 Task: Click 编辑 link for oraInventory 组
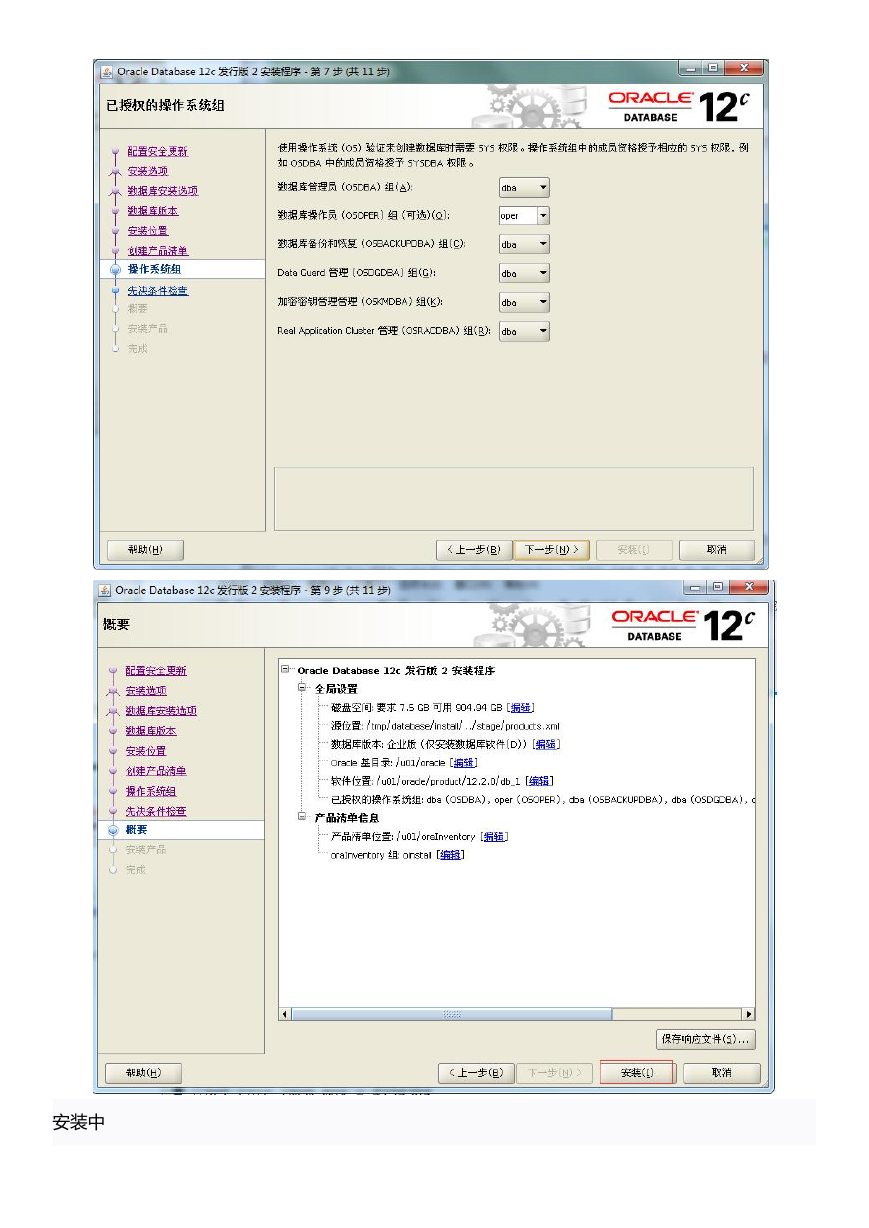click(451, 855)
